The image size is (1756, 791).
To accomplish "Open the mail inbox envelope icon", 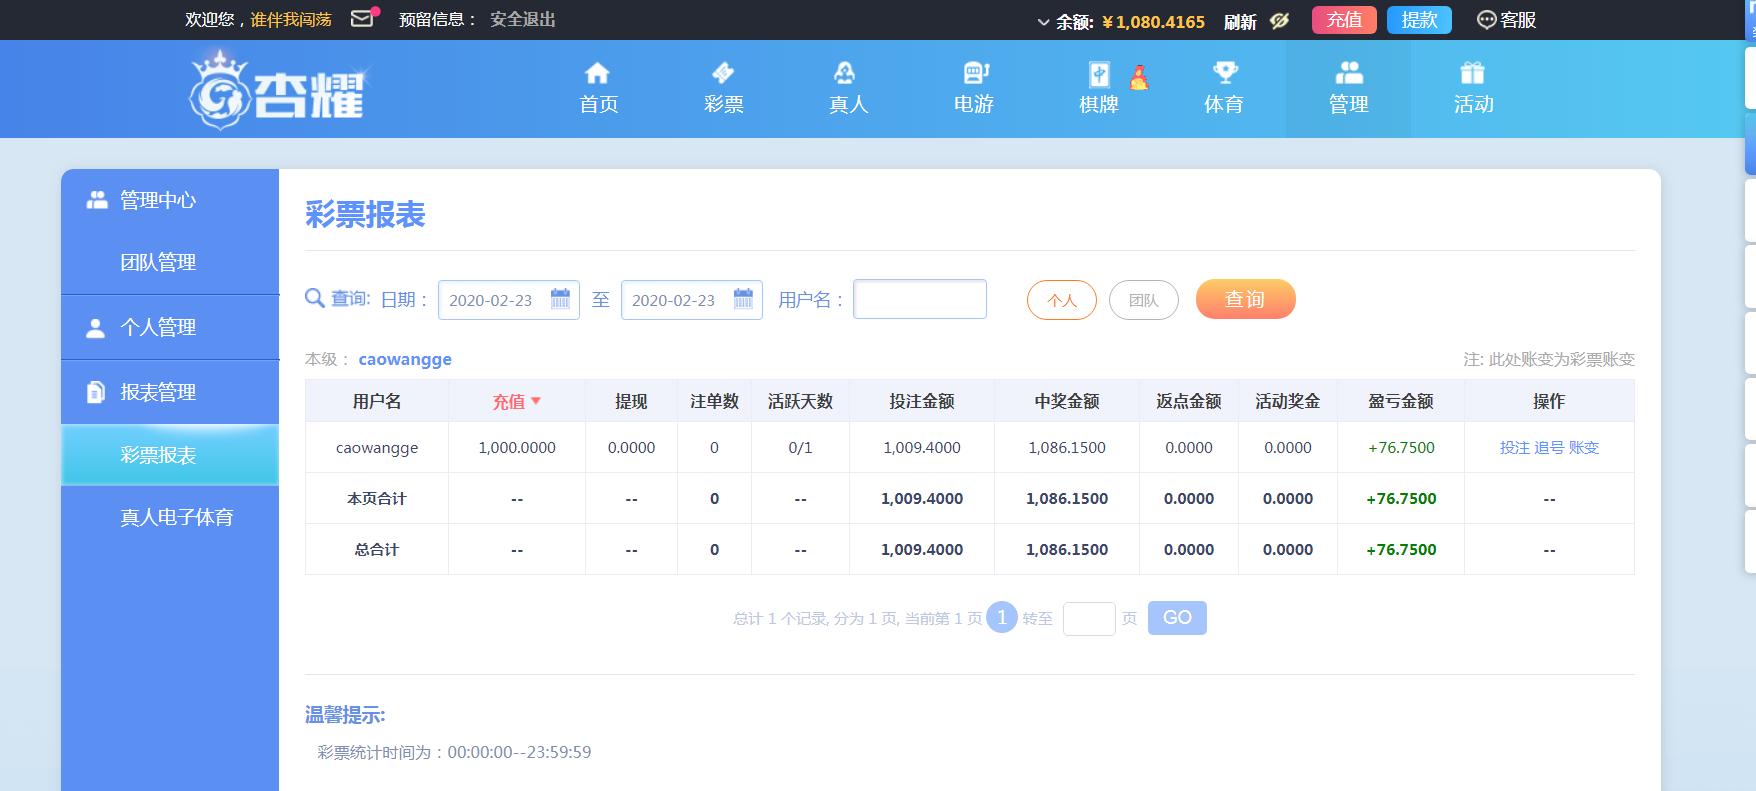I will pos(364,18).
